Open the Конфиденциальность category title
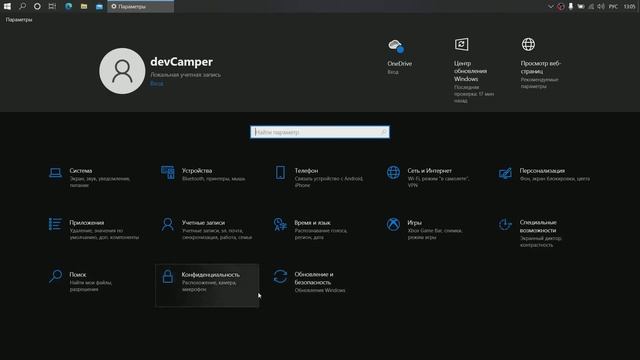 [211, 275]
